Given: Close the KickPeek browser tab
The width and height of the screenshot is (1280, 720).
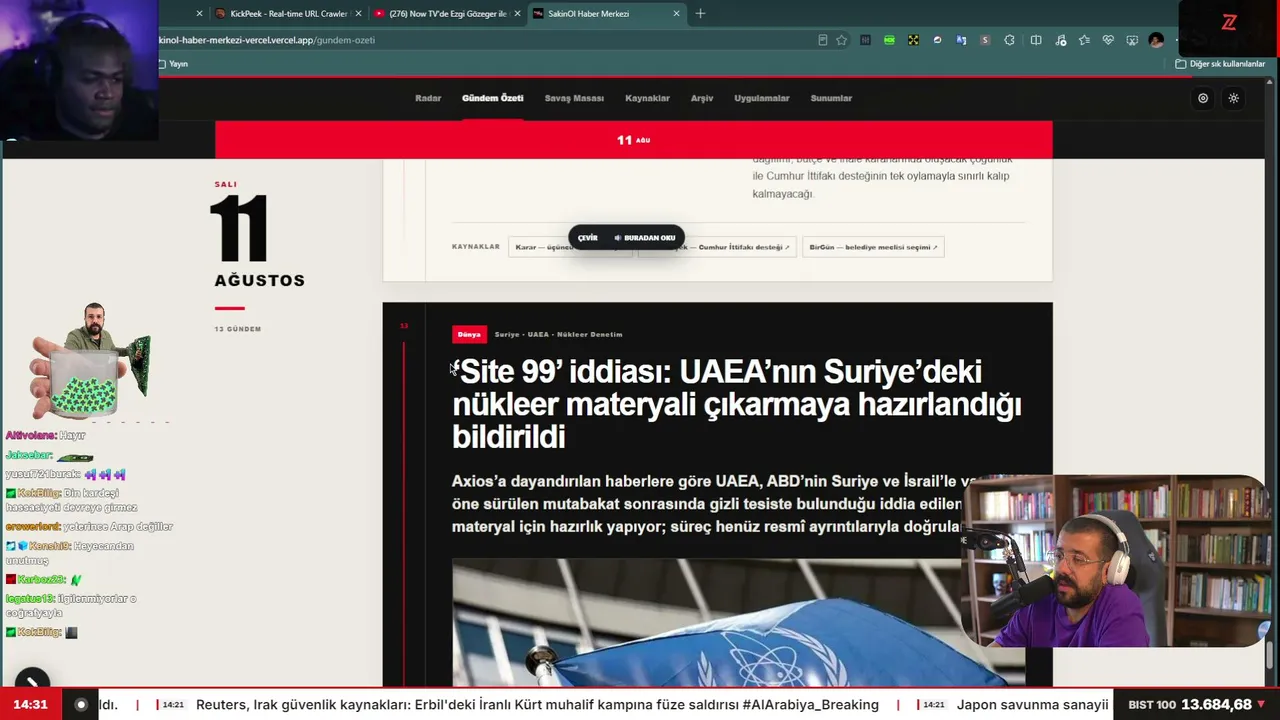Looking at the screenshot, I should 357,14.
